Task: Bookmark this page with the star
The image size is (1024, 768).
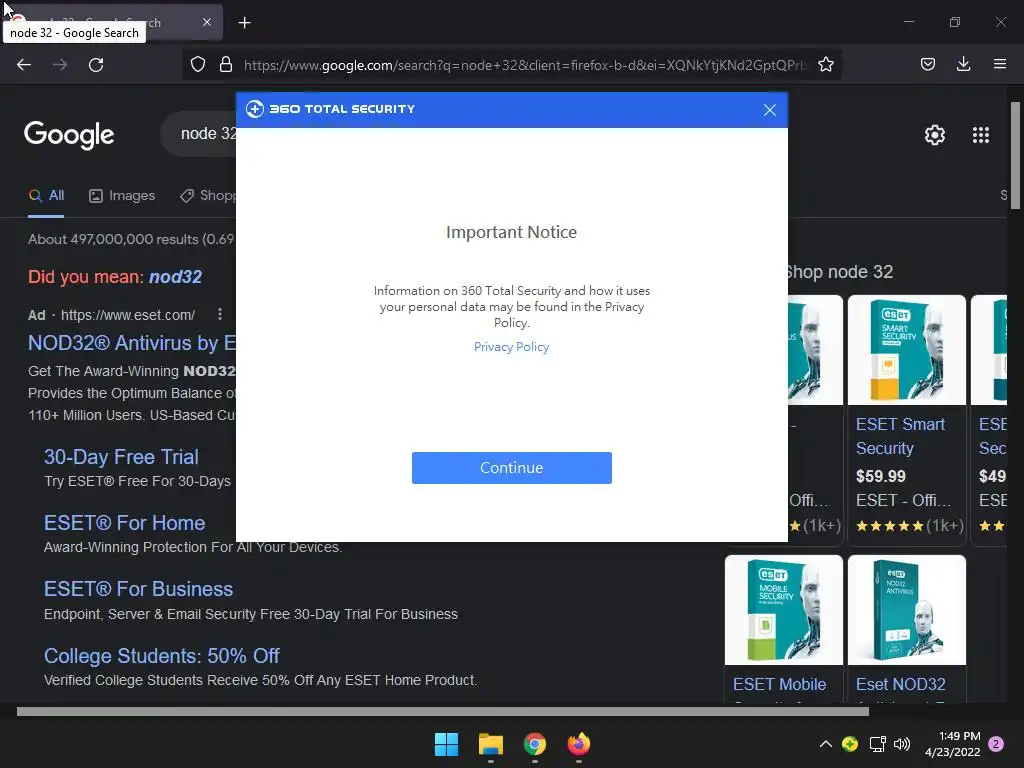Action: point(825,64)
